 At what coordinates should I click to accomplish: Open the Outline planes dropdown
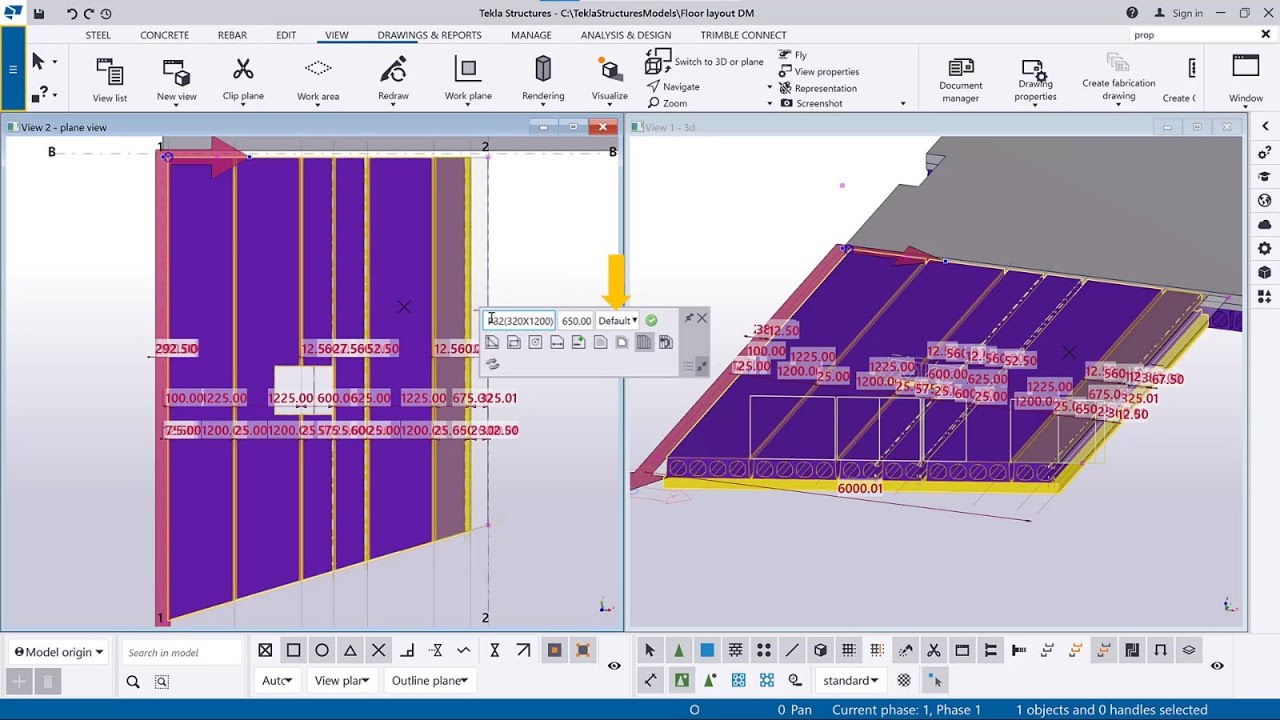pos(429,680)
